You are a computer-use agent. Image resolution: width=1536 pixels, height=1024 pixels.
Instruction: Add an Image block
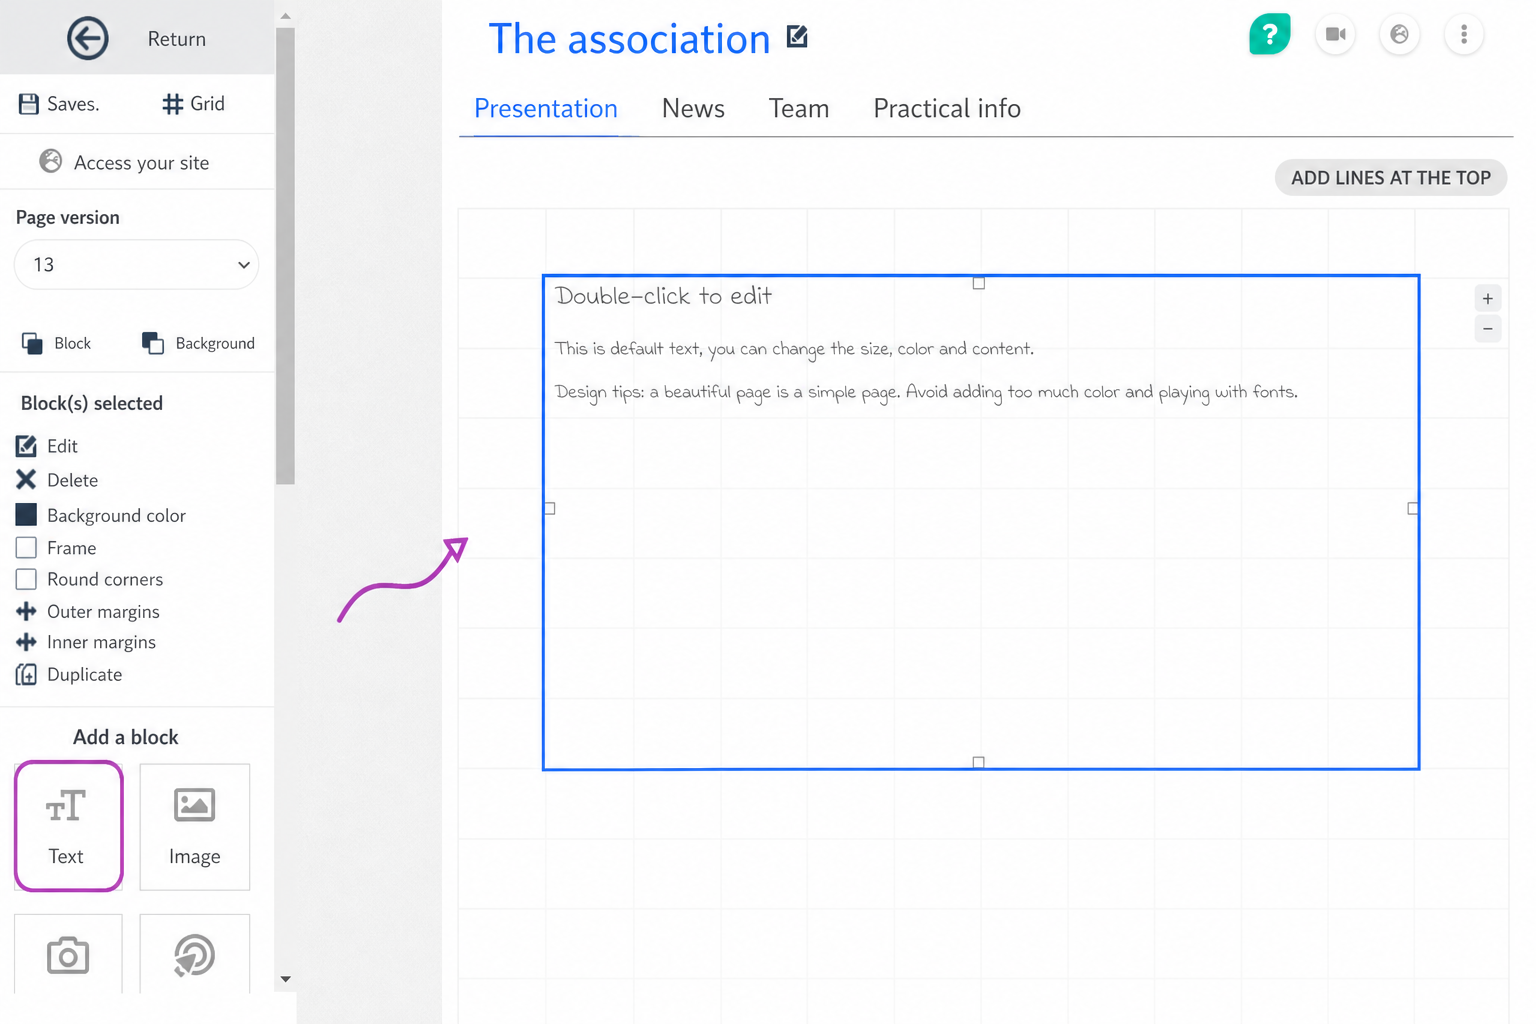point(195,826)
